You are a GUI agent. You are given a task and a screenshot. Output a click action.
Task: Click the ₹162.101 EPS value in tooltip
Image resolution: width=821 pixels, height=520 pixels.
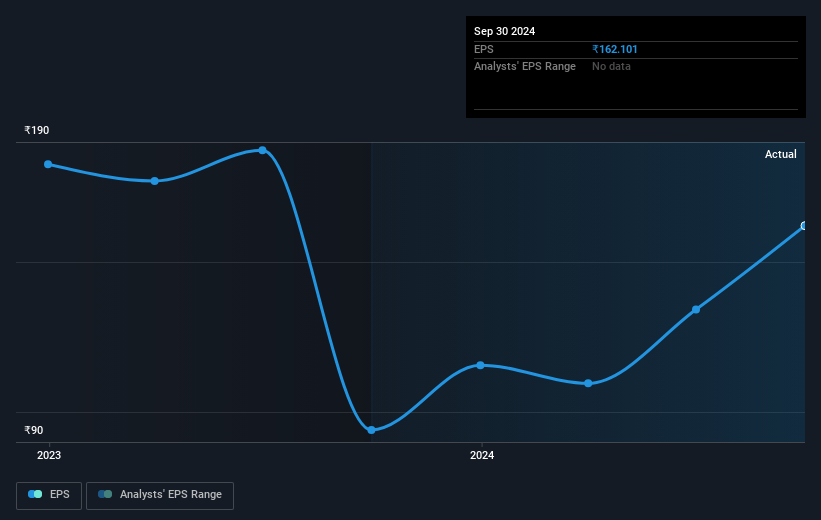coord(615,49)
